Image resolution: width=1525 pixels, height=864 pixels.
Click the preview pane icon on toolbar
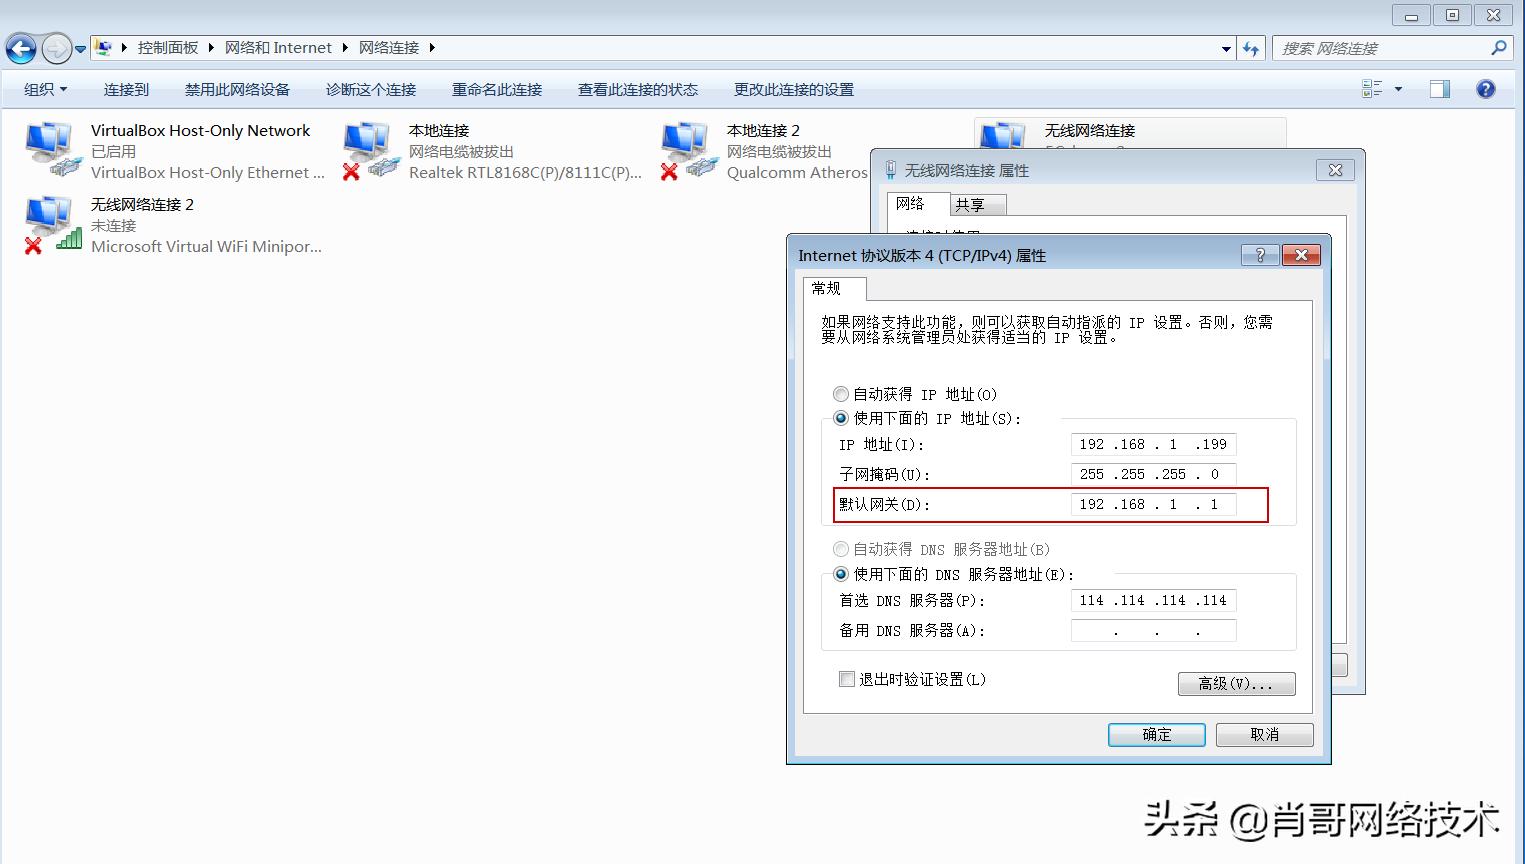click(1438, 89)
